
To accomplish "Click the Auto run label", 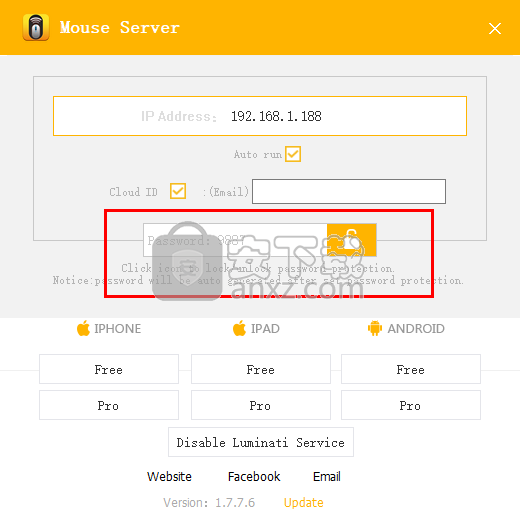I will 258,155.
